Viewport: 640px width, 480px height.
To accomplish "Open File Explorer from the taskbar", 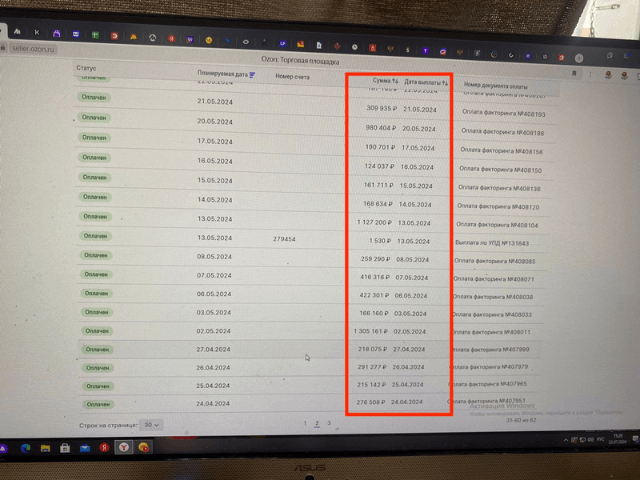I will tap(45, 448).
